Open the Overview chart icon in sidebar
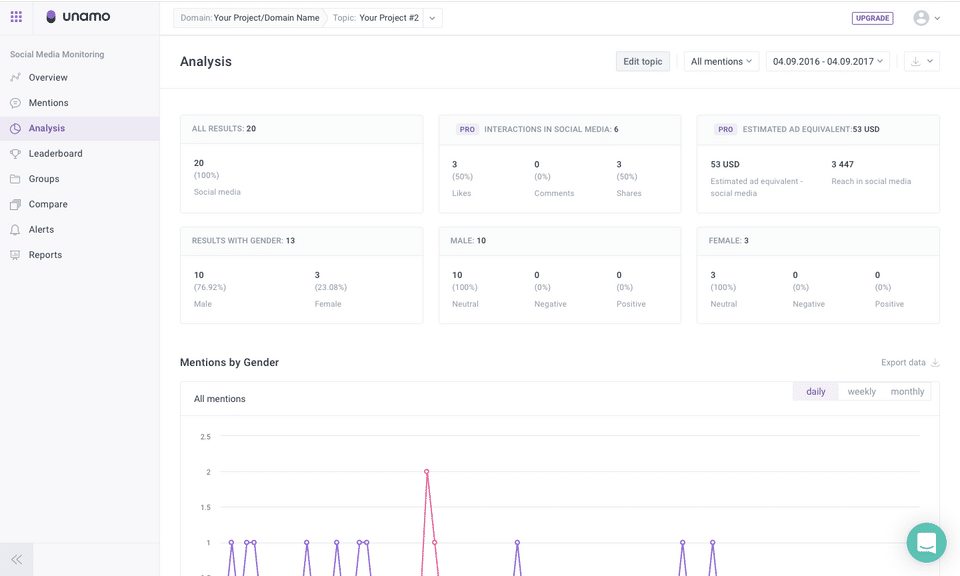 [15, 78]
